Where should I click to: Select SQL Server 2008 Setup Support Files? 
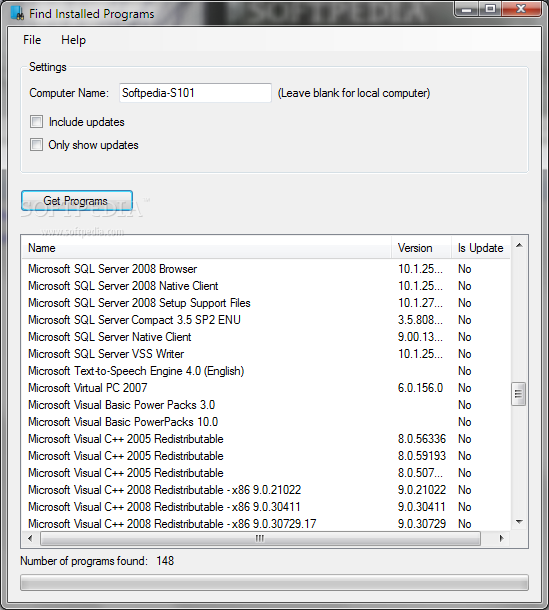(266, 303)
